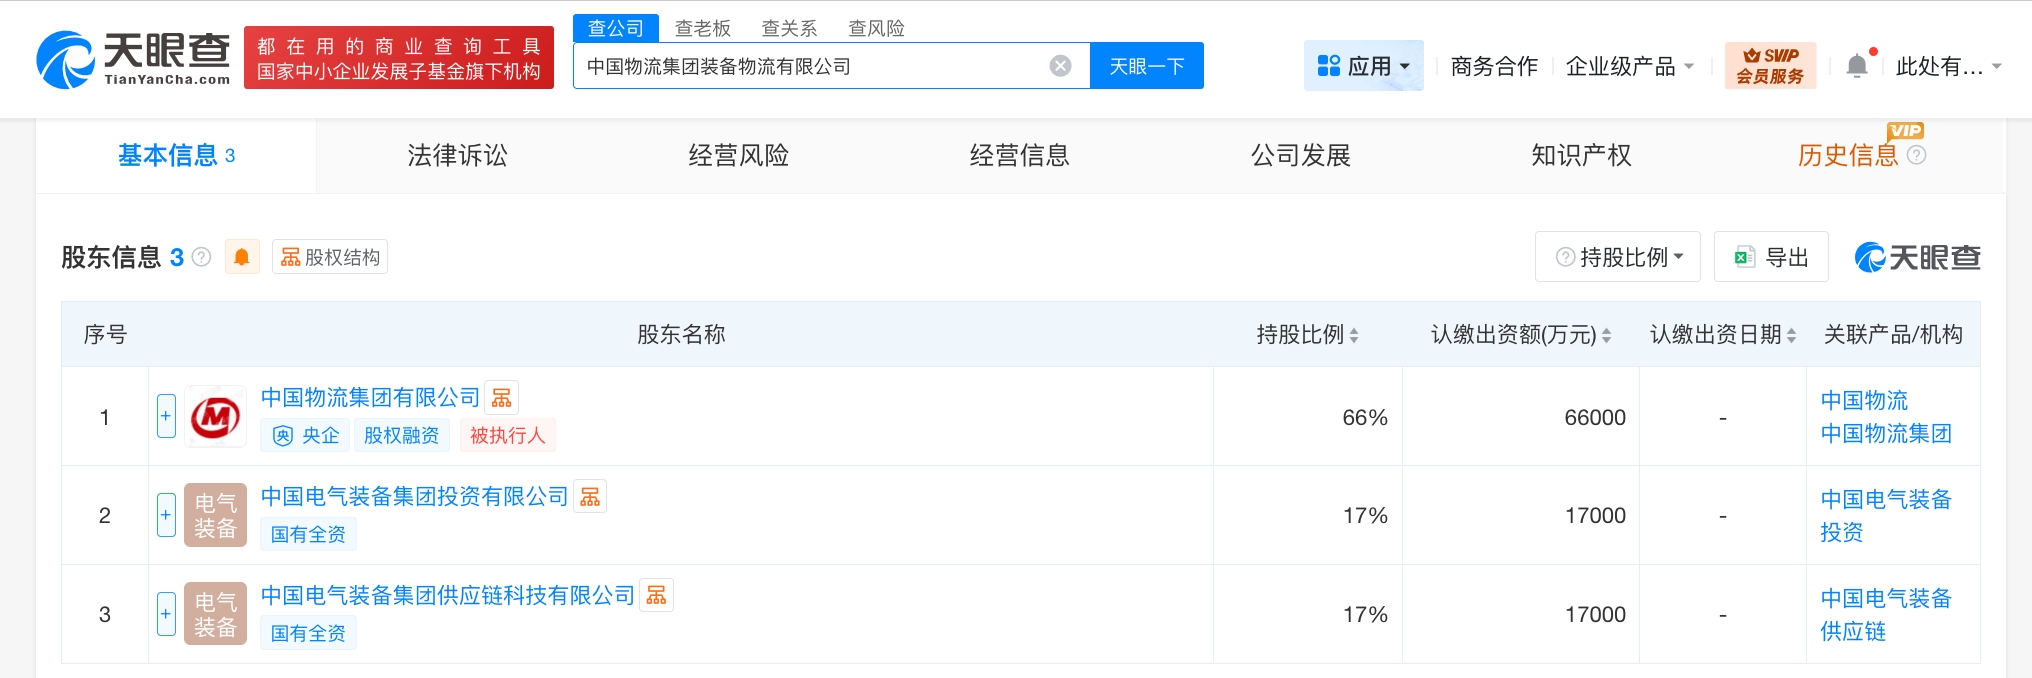Select the 查老板 search tab
The image size is (2032, 678).
pyautogui.click(x=702, y=28)
